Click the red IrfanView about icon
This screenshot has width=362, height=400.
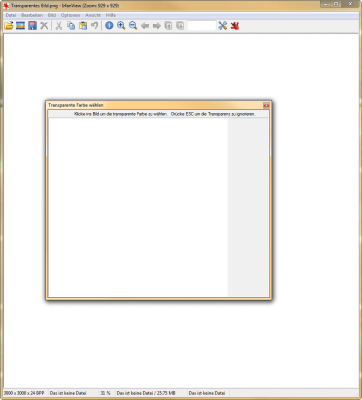coord(235,26)
